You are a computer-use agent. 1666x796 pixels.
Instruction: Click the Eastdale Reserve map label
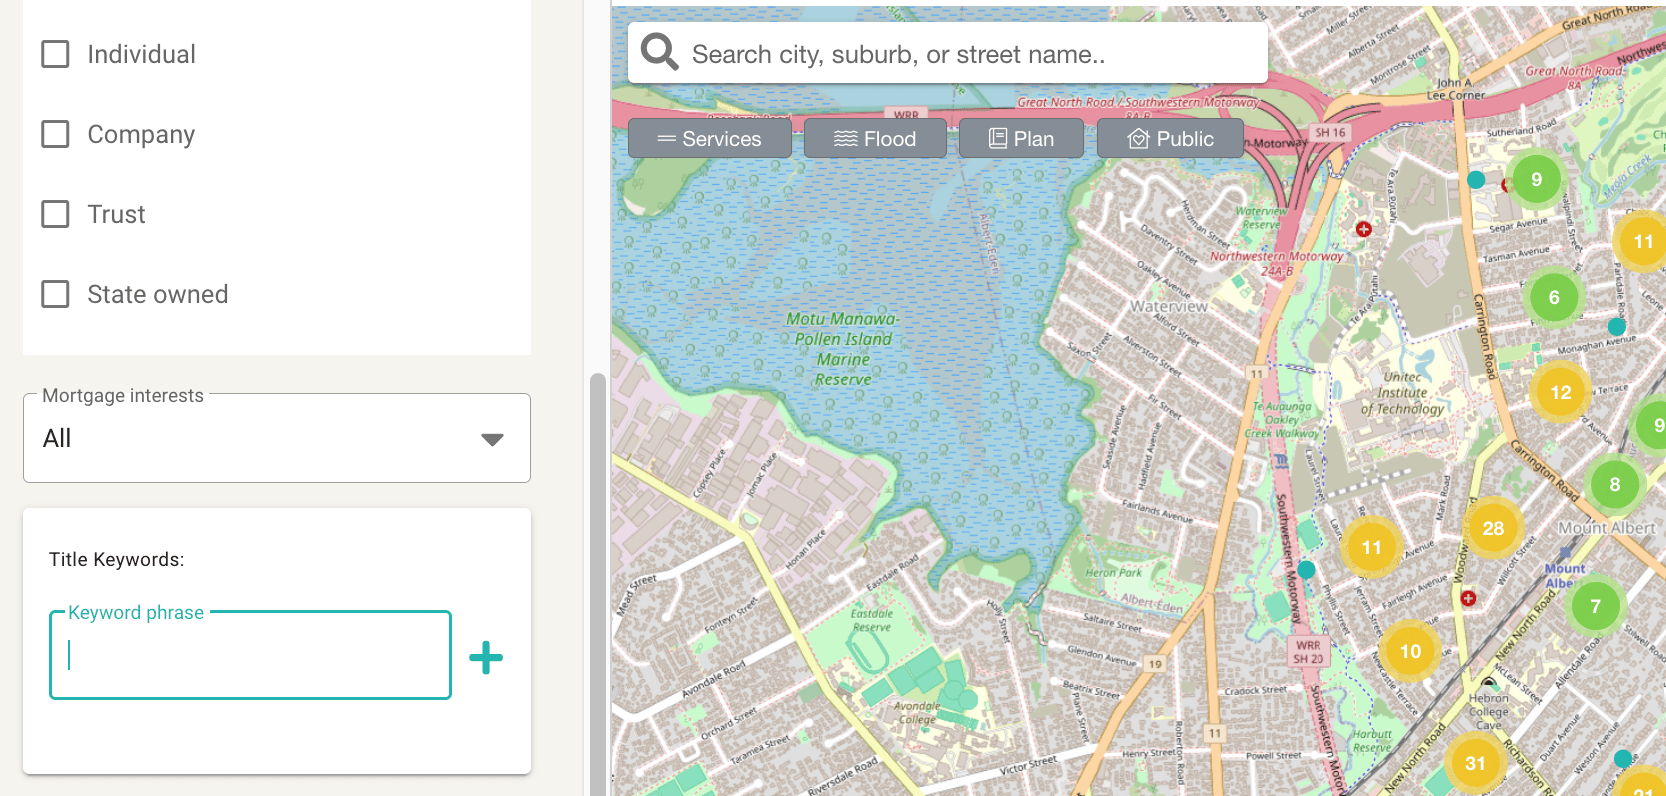pos(871,620)
